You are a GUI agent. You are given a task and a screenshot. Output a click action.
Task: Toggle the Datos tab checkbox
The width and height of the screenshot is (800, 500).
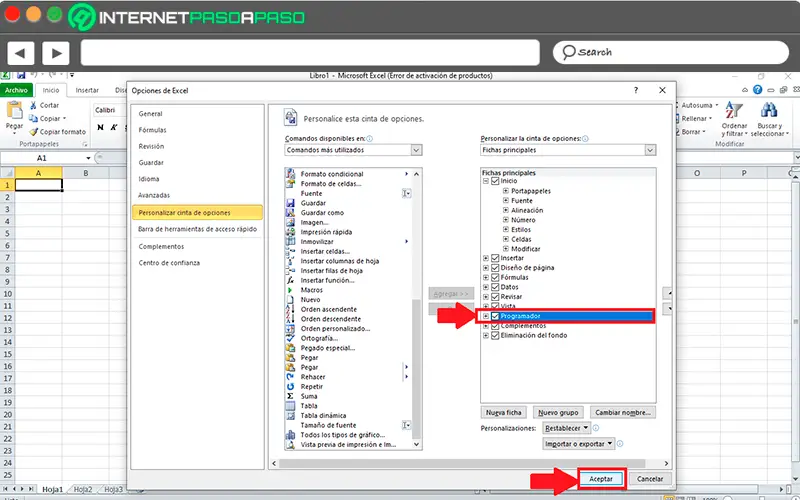(x=495, y=287)
